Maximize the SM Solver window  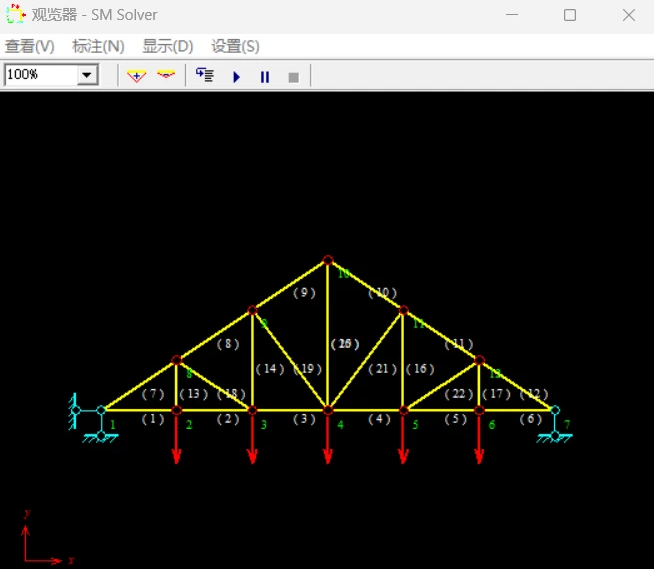[x=570, y=15]
